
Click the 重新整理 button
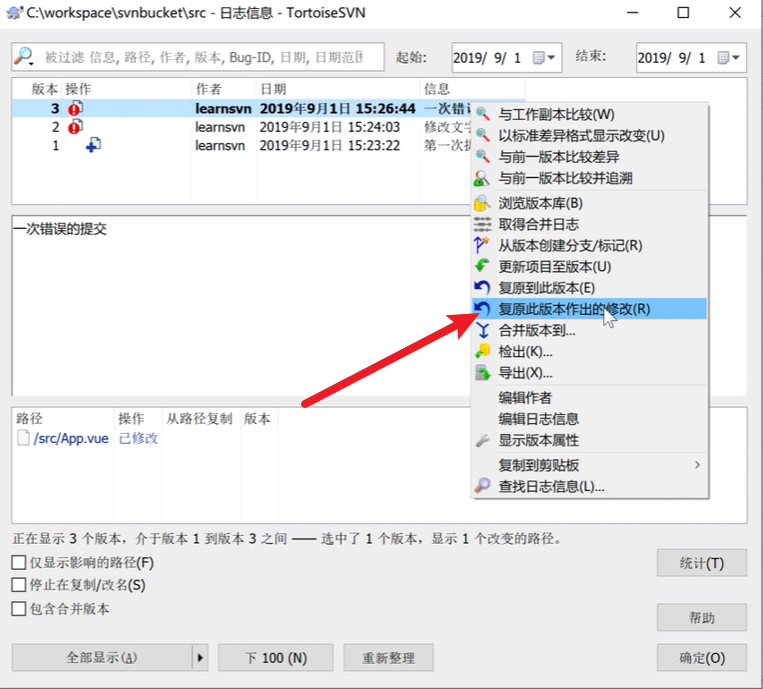[x=388, y=658]
